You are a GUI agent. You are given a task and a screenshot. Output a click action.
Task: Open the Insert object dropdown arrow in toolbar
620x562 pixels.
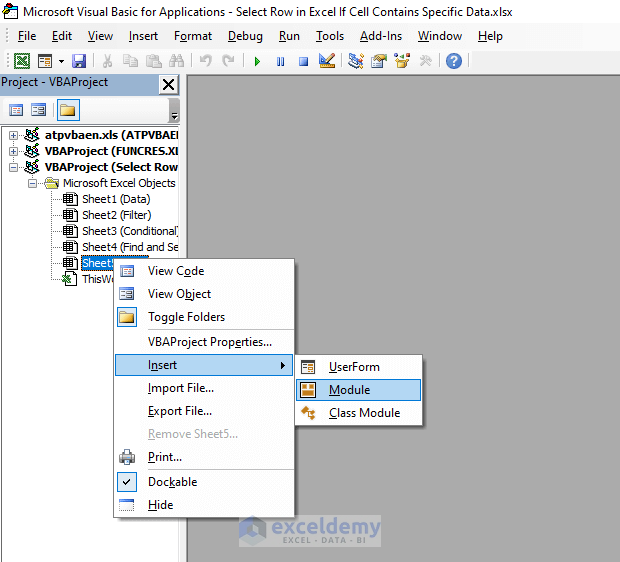[61, 61]
